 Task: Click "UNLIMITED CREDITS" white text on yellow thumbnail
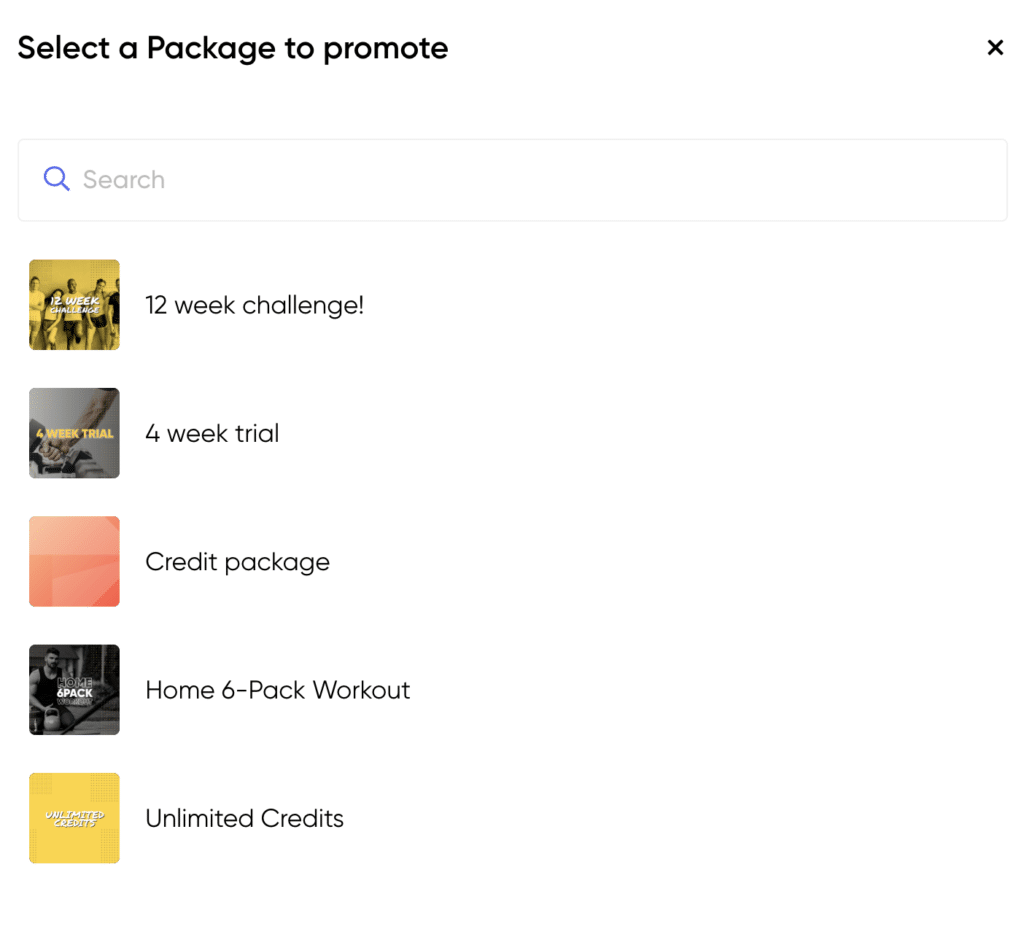click(x=74, y=819)
